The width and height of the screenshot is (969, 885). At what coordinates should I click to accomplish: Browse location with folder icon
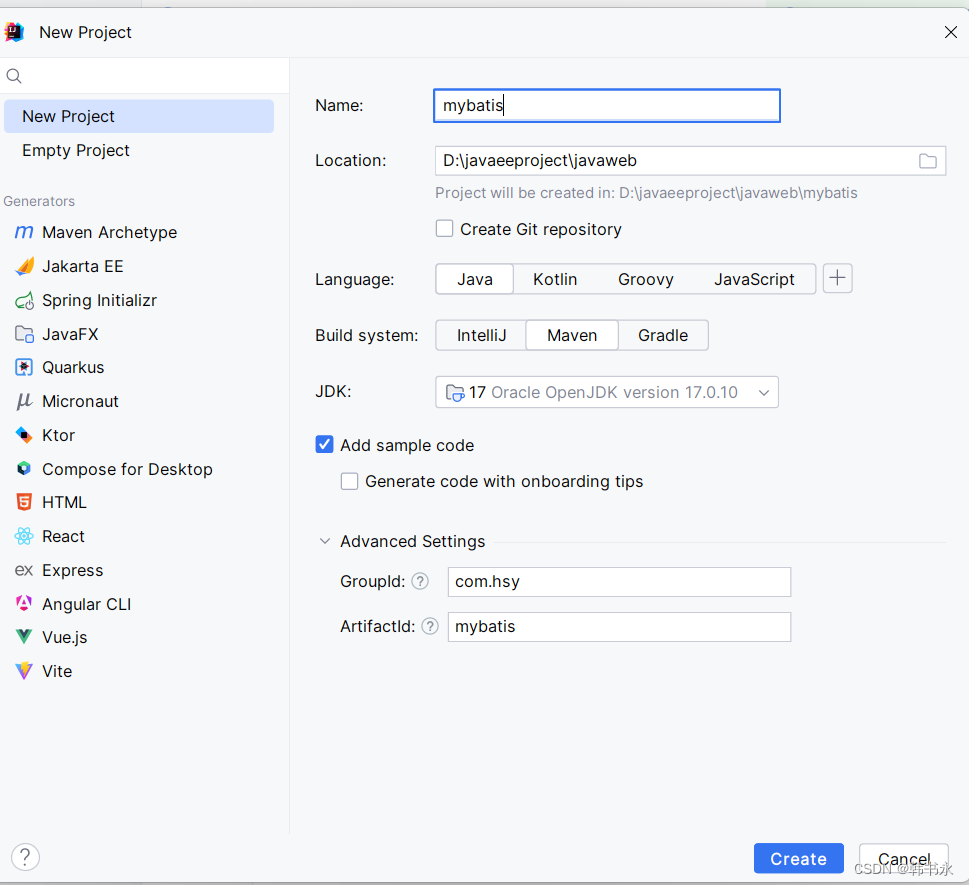928,161
